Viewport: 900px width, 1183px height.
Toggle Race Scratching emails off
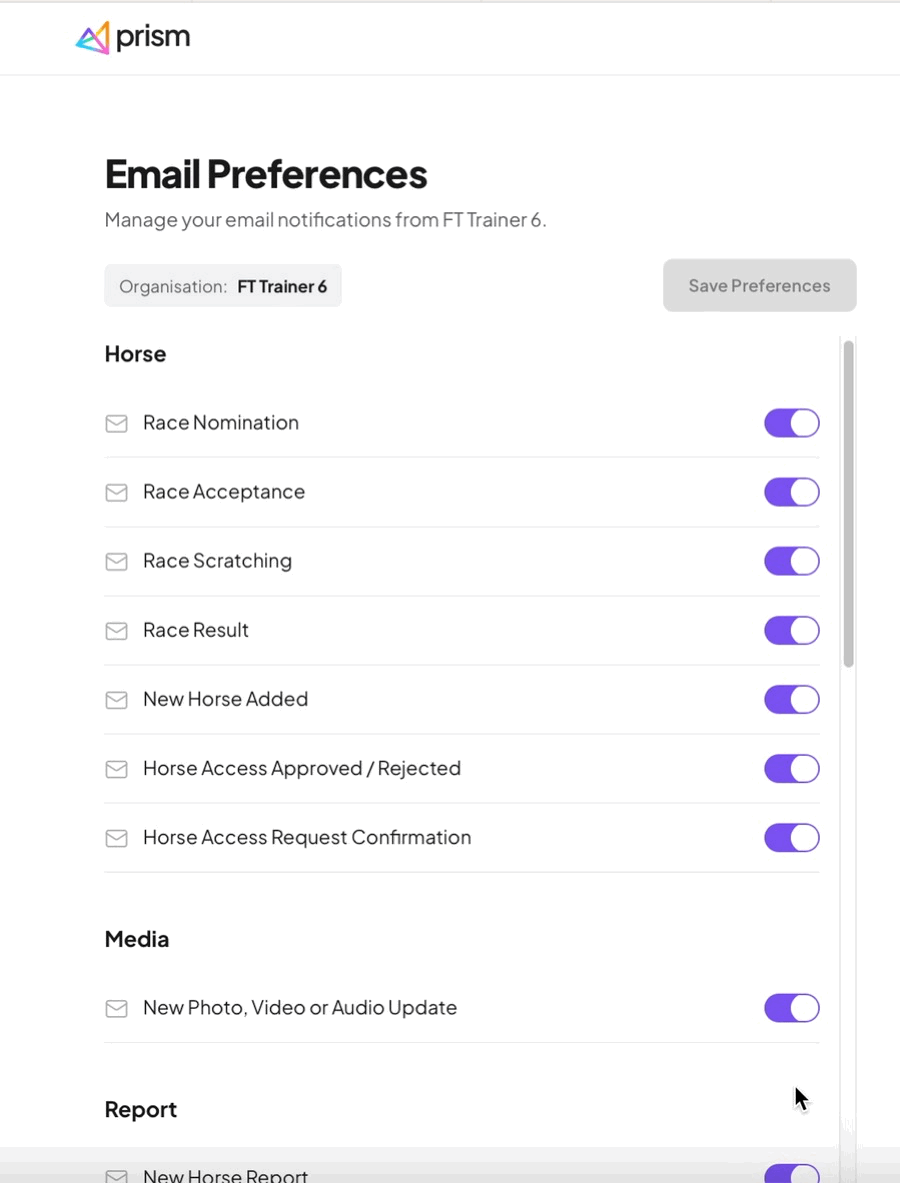791,561
